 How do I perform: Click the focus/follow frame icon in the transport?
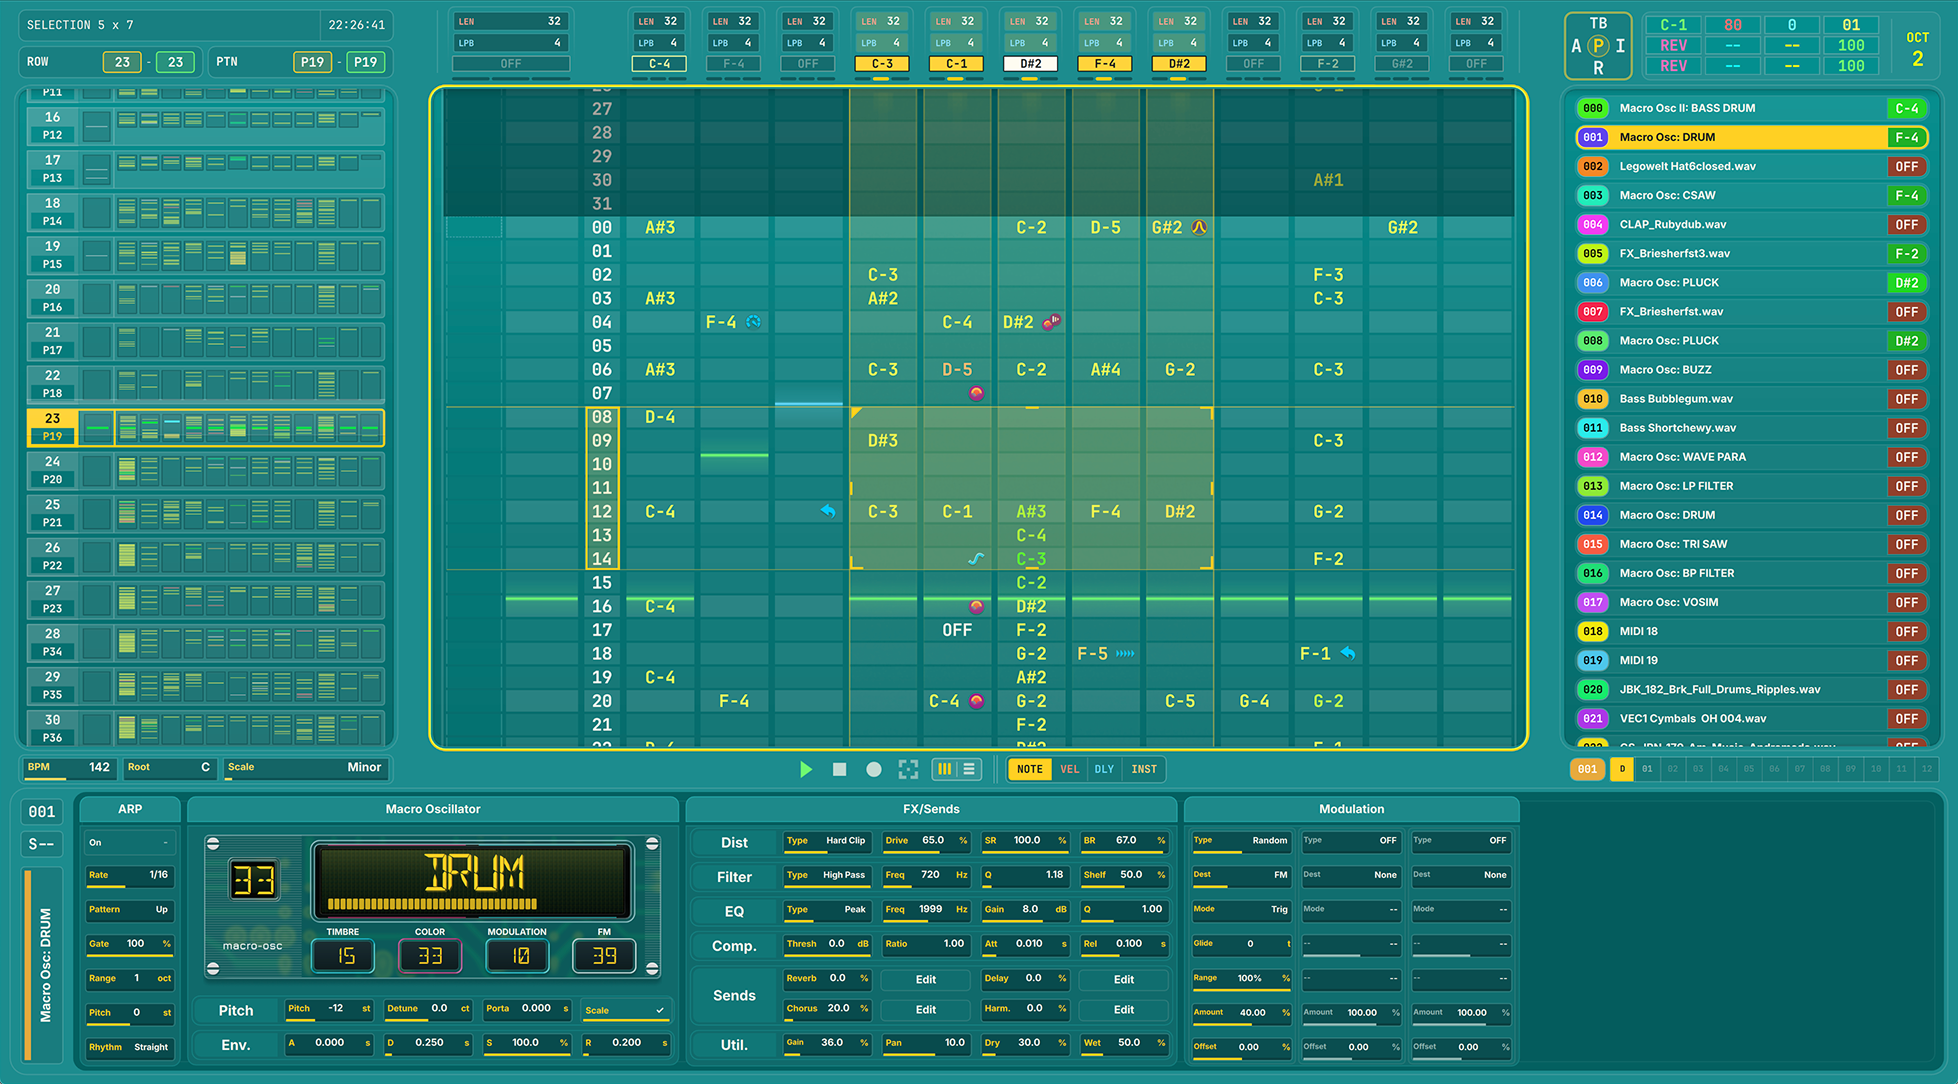pyautogui.click(x=908, y=769)
